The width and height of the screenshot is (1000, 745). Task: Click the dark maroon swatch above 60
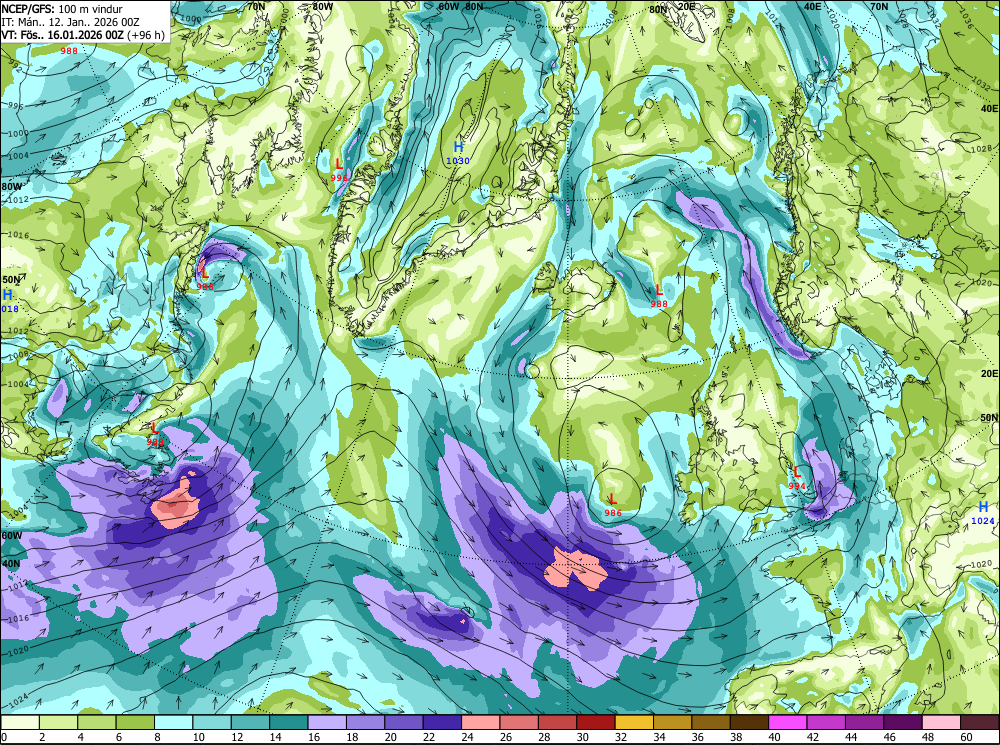coord(980,722)
